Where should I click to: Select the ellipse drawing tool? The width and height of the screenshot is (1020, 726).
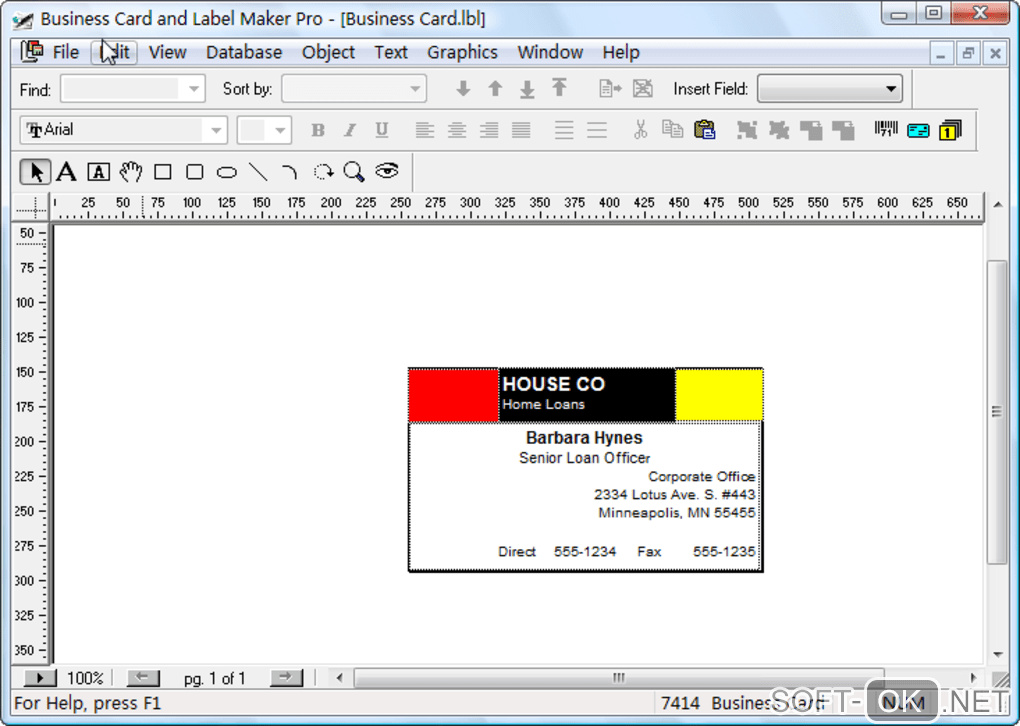tap(226, 172)
